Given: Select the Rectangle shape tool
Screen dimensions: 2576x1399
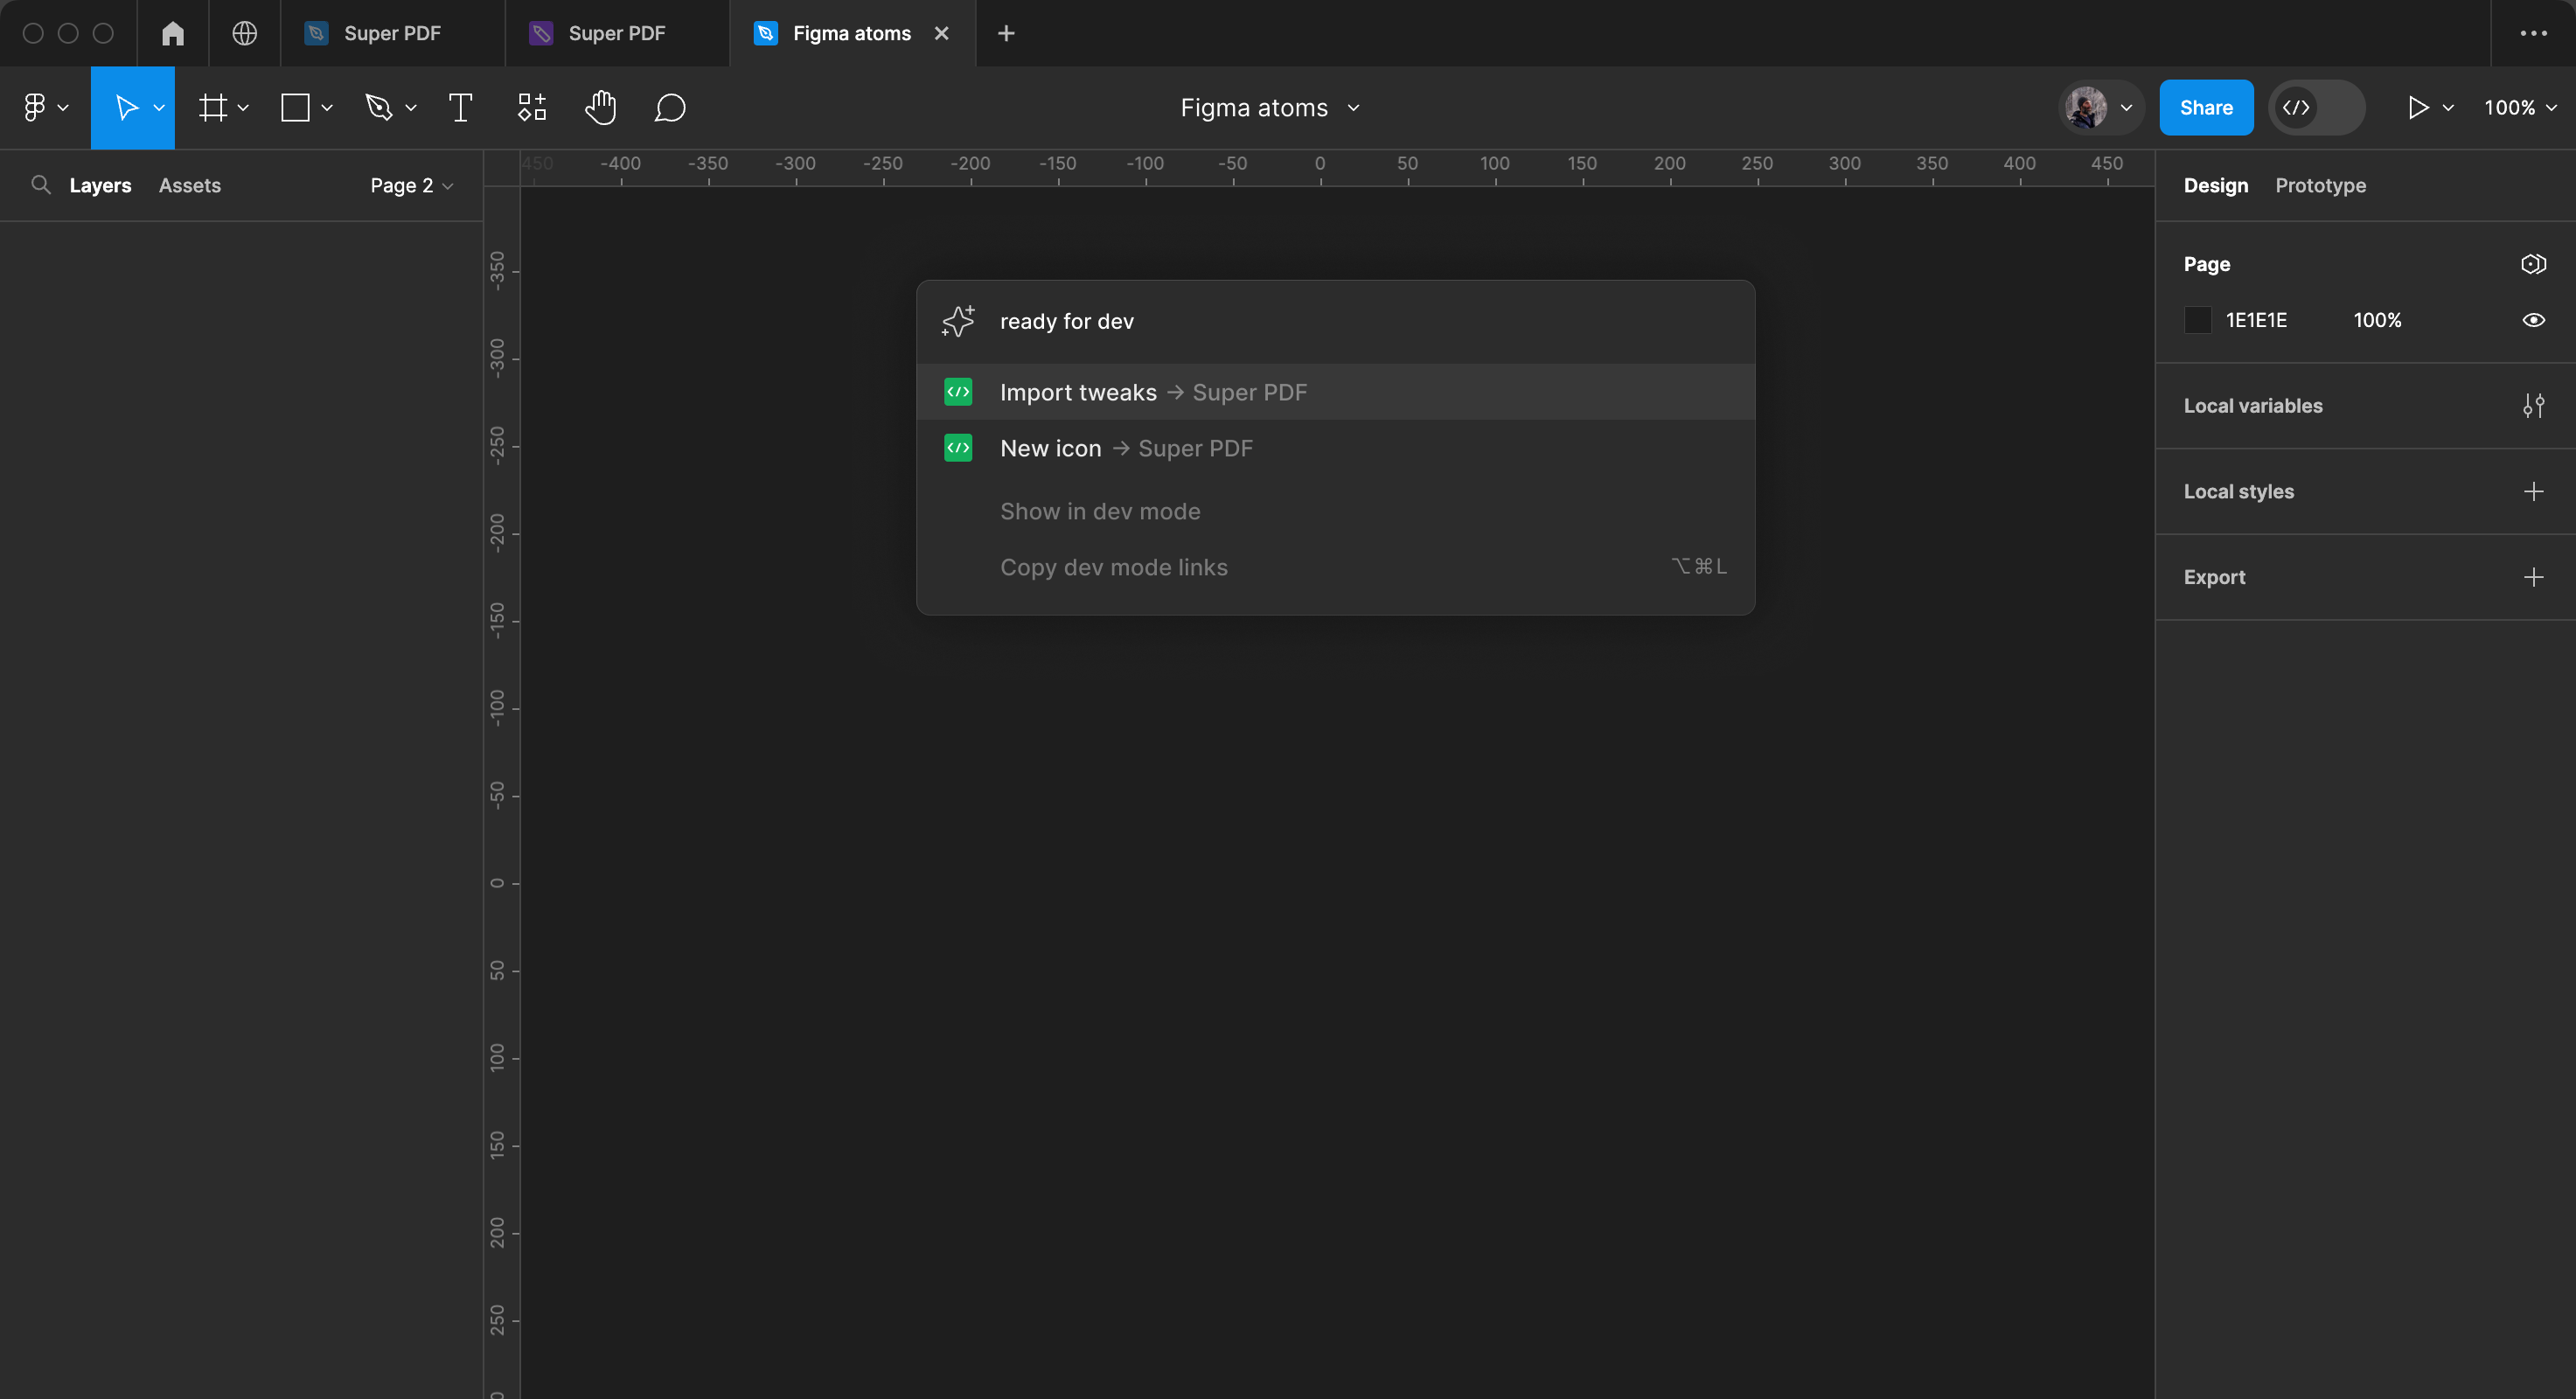Looking at the screenshot, I should tap(295, 107).
